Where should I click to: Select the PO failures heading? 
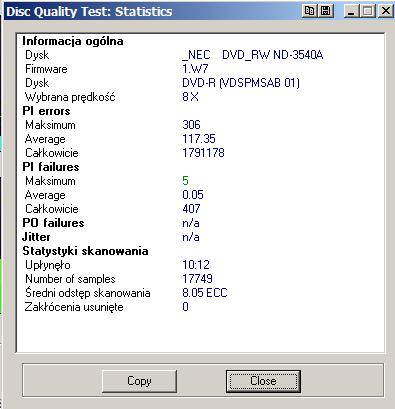(53, 223)
